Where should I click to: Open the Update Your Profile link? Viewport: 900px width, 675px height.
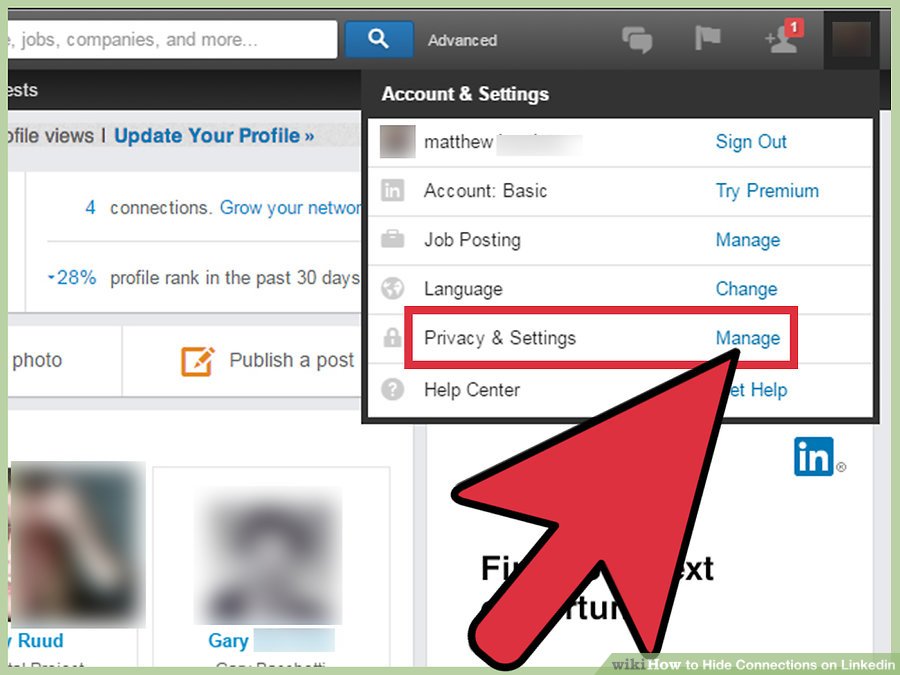[214, 135]
